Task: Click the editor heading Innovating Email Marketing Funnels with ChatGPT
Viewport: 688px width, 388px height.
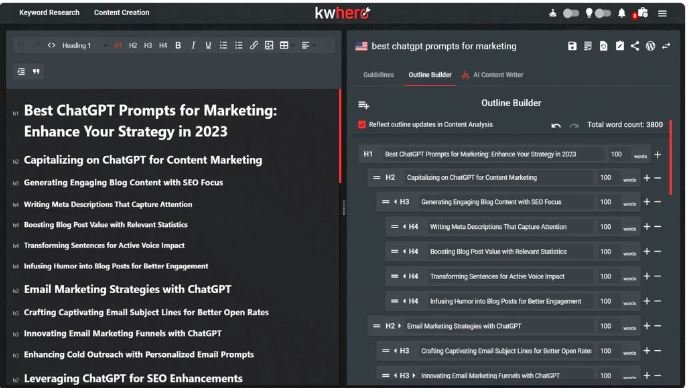Action: tap(122, 334)
